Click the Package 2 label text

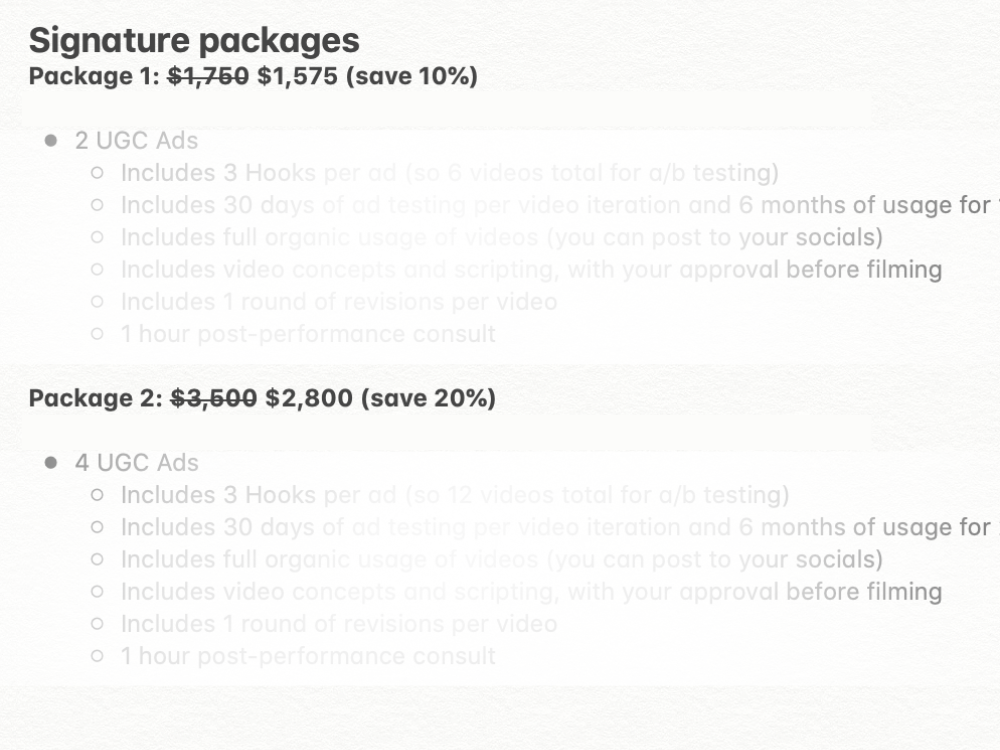tap(94, 398)
